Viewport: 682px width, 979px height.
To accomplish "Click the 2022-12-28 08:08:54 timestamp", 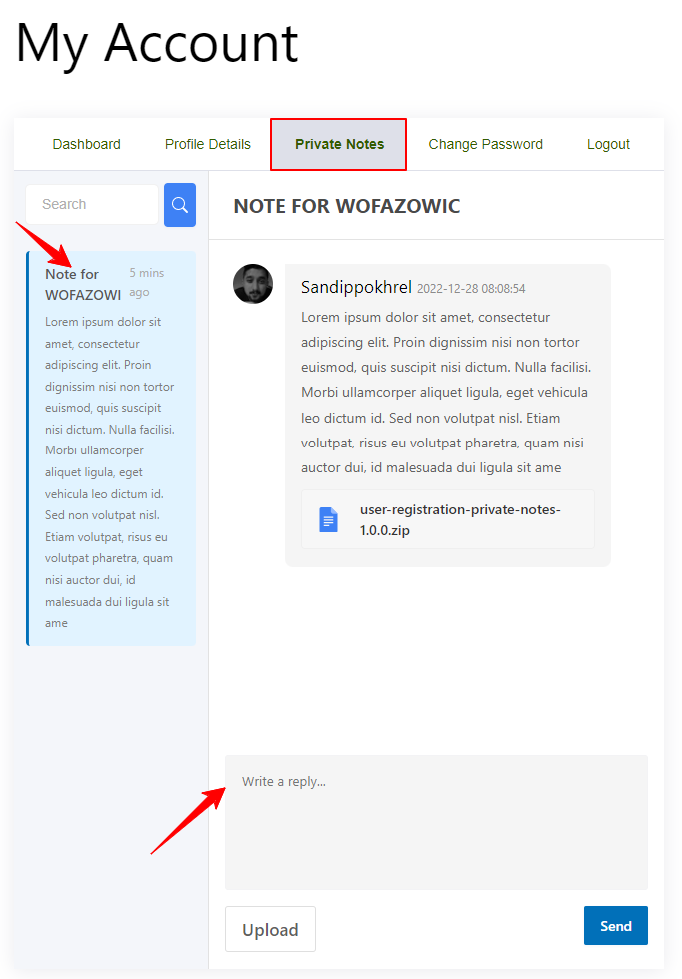I will tap(471, 288).
